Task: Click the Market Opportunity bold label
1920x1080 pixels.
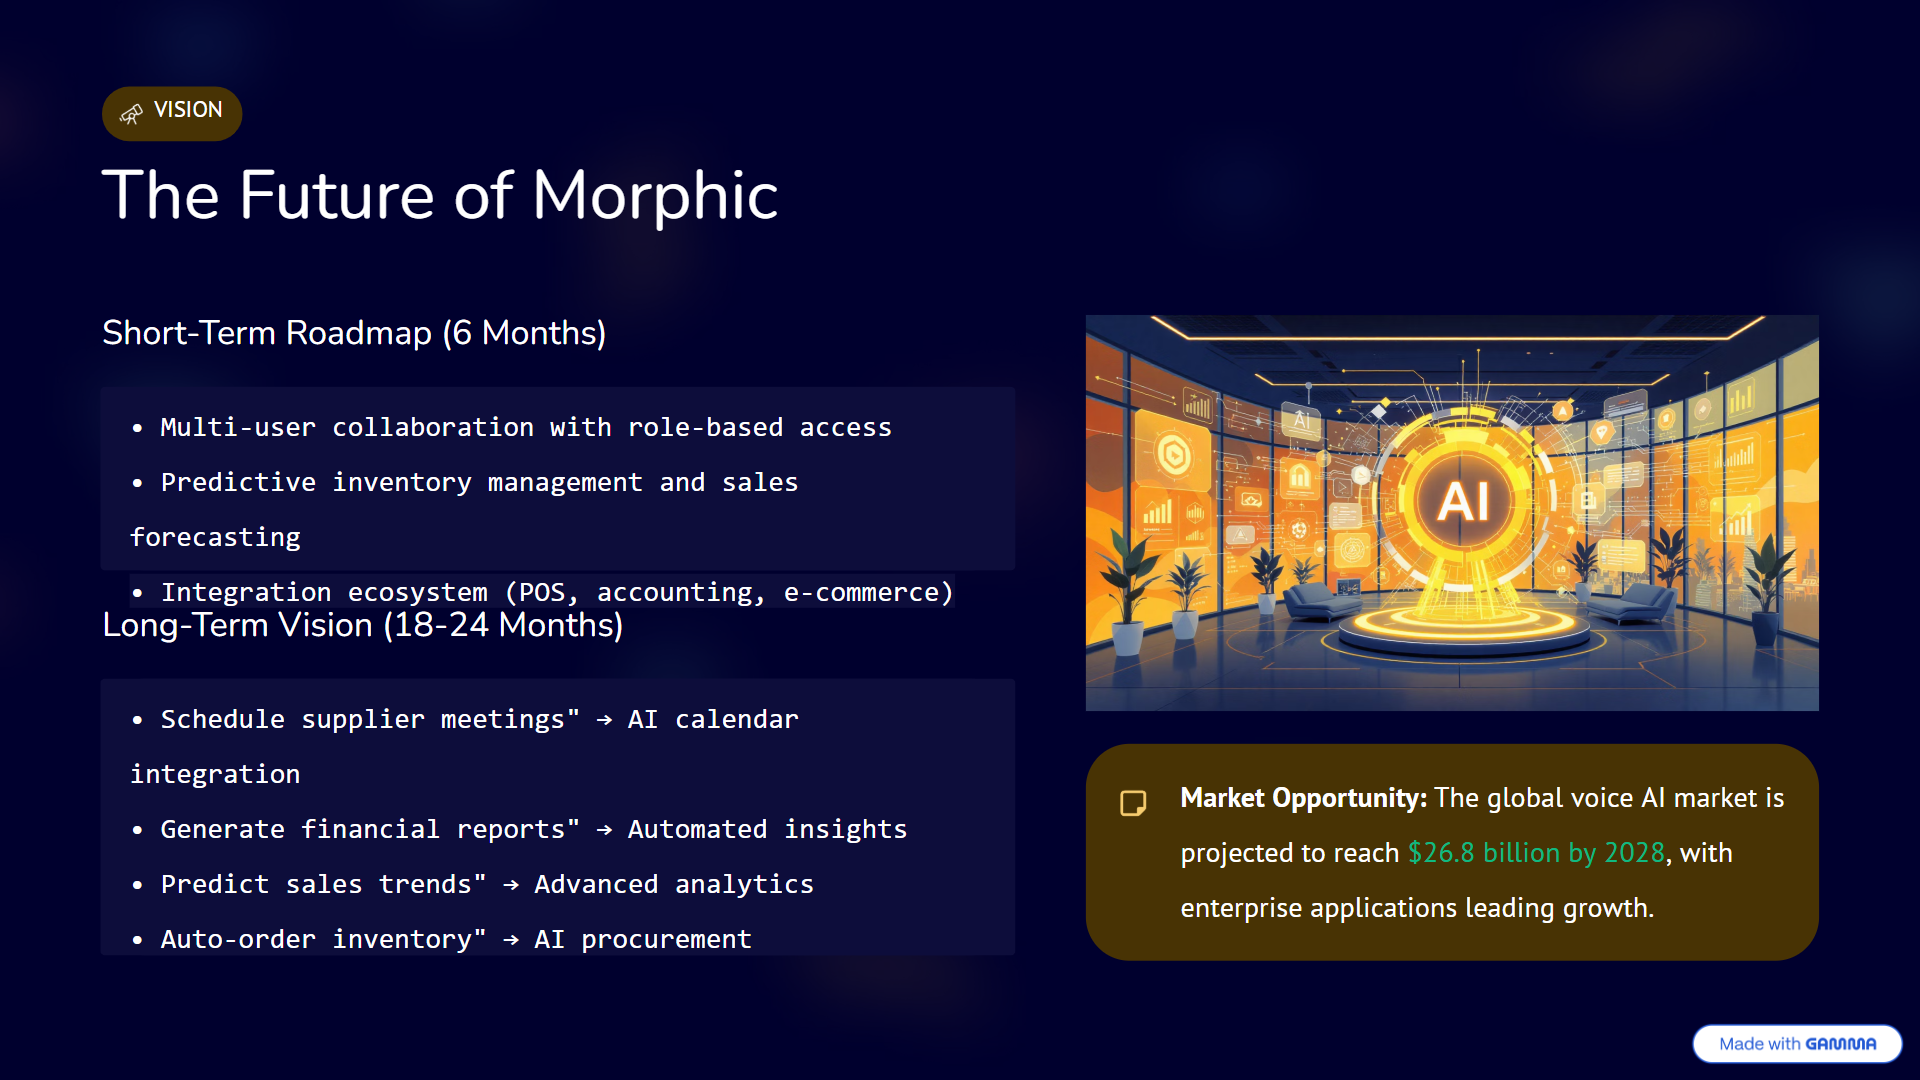Action: coord(1303,798)
